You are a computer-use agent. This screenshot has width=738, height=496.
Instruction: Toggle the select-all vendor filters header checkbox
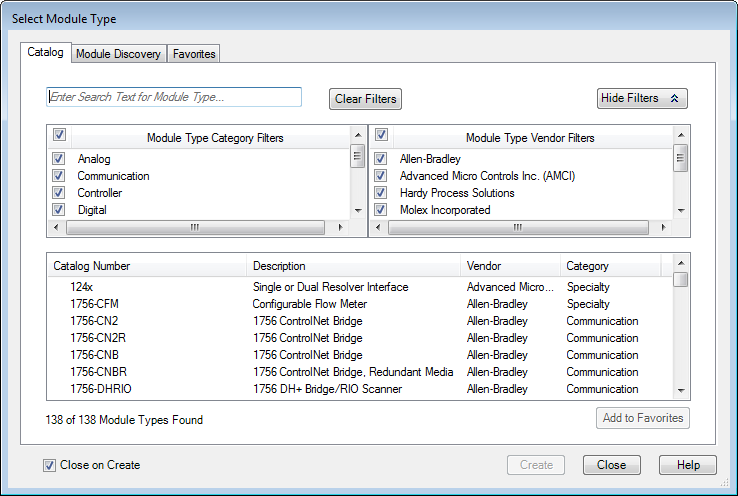point(381,135)
